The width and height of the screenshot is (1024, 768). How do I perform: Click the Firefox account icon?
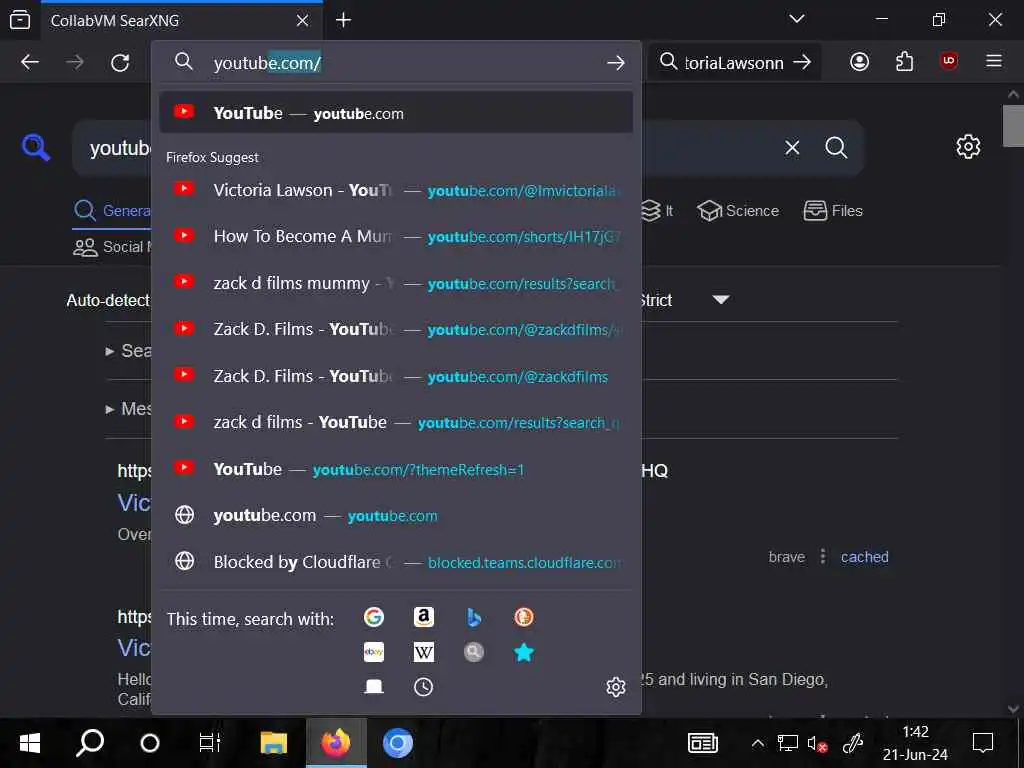[x=859, y=62]
